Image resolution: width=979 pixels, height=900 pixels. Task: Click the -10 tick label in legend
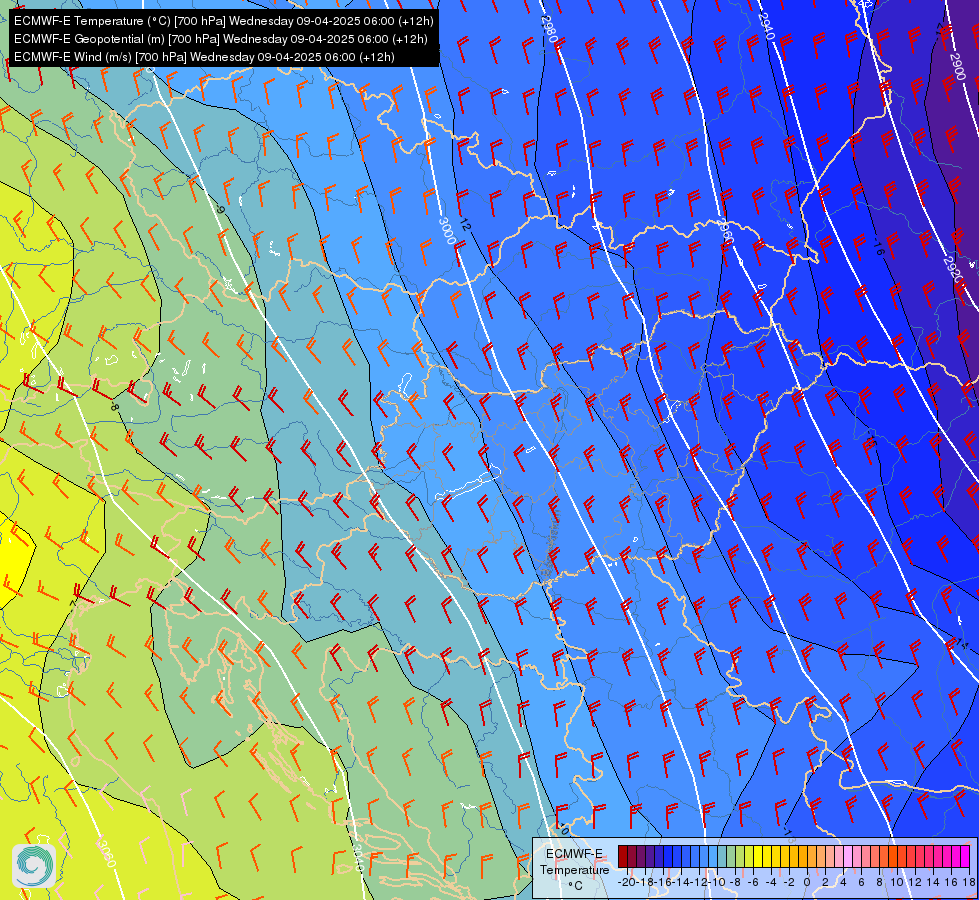[716, 882]
